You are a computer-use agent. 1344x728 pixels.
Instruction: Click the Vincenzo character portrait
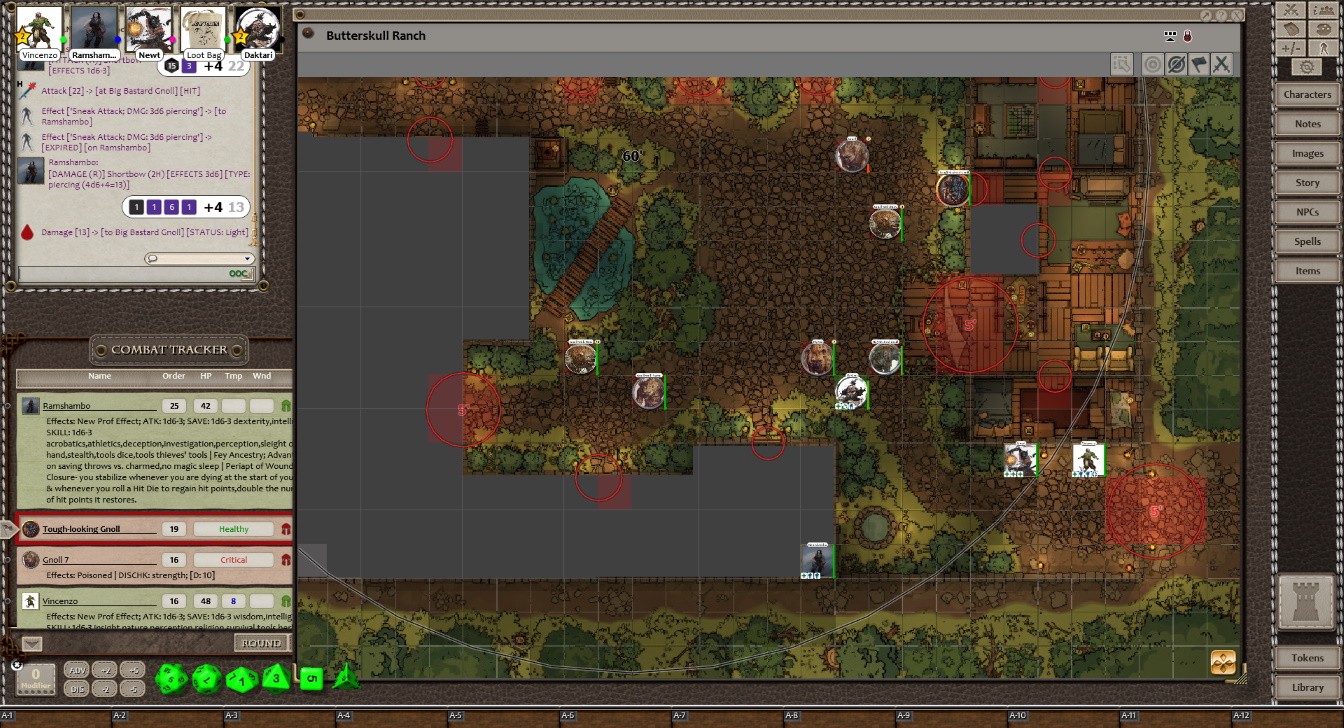[40, 27]
